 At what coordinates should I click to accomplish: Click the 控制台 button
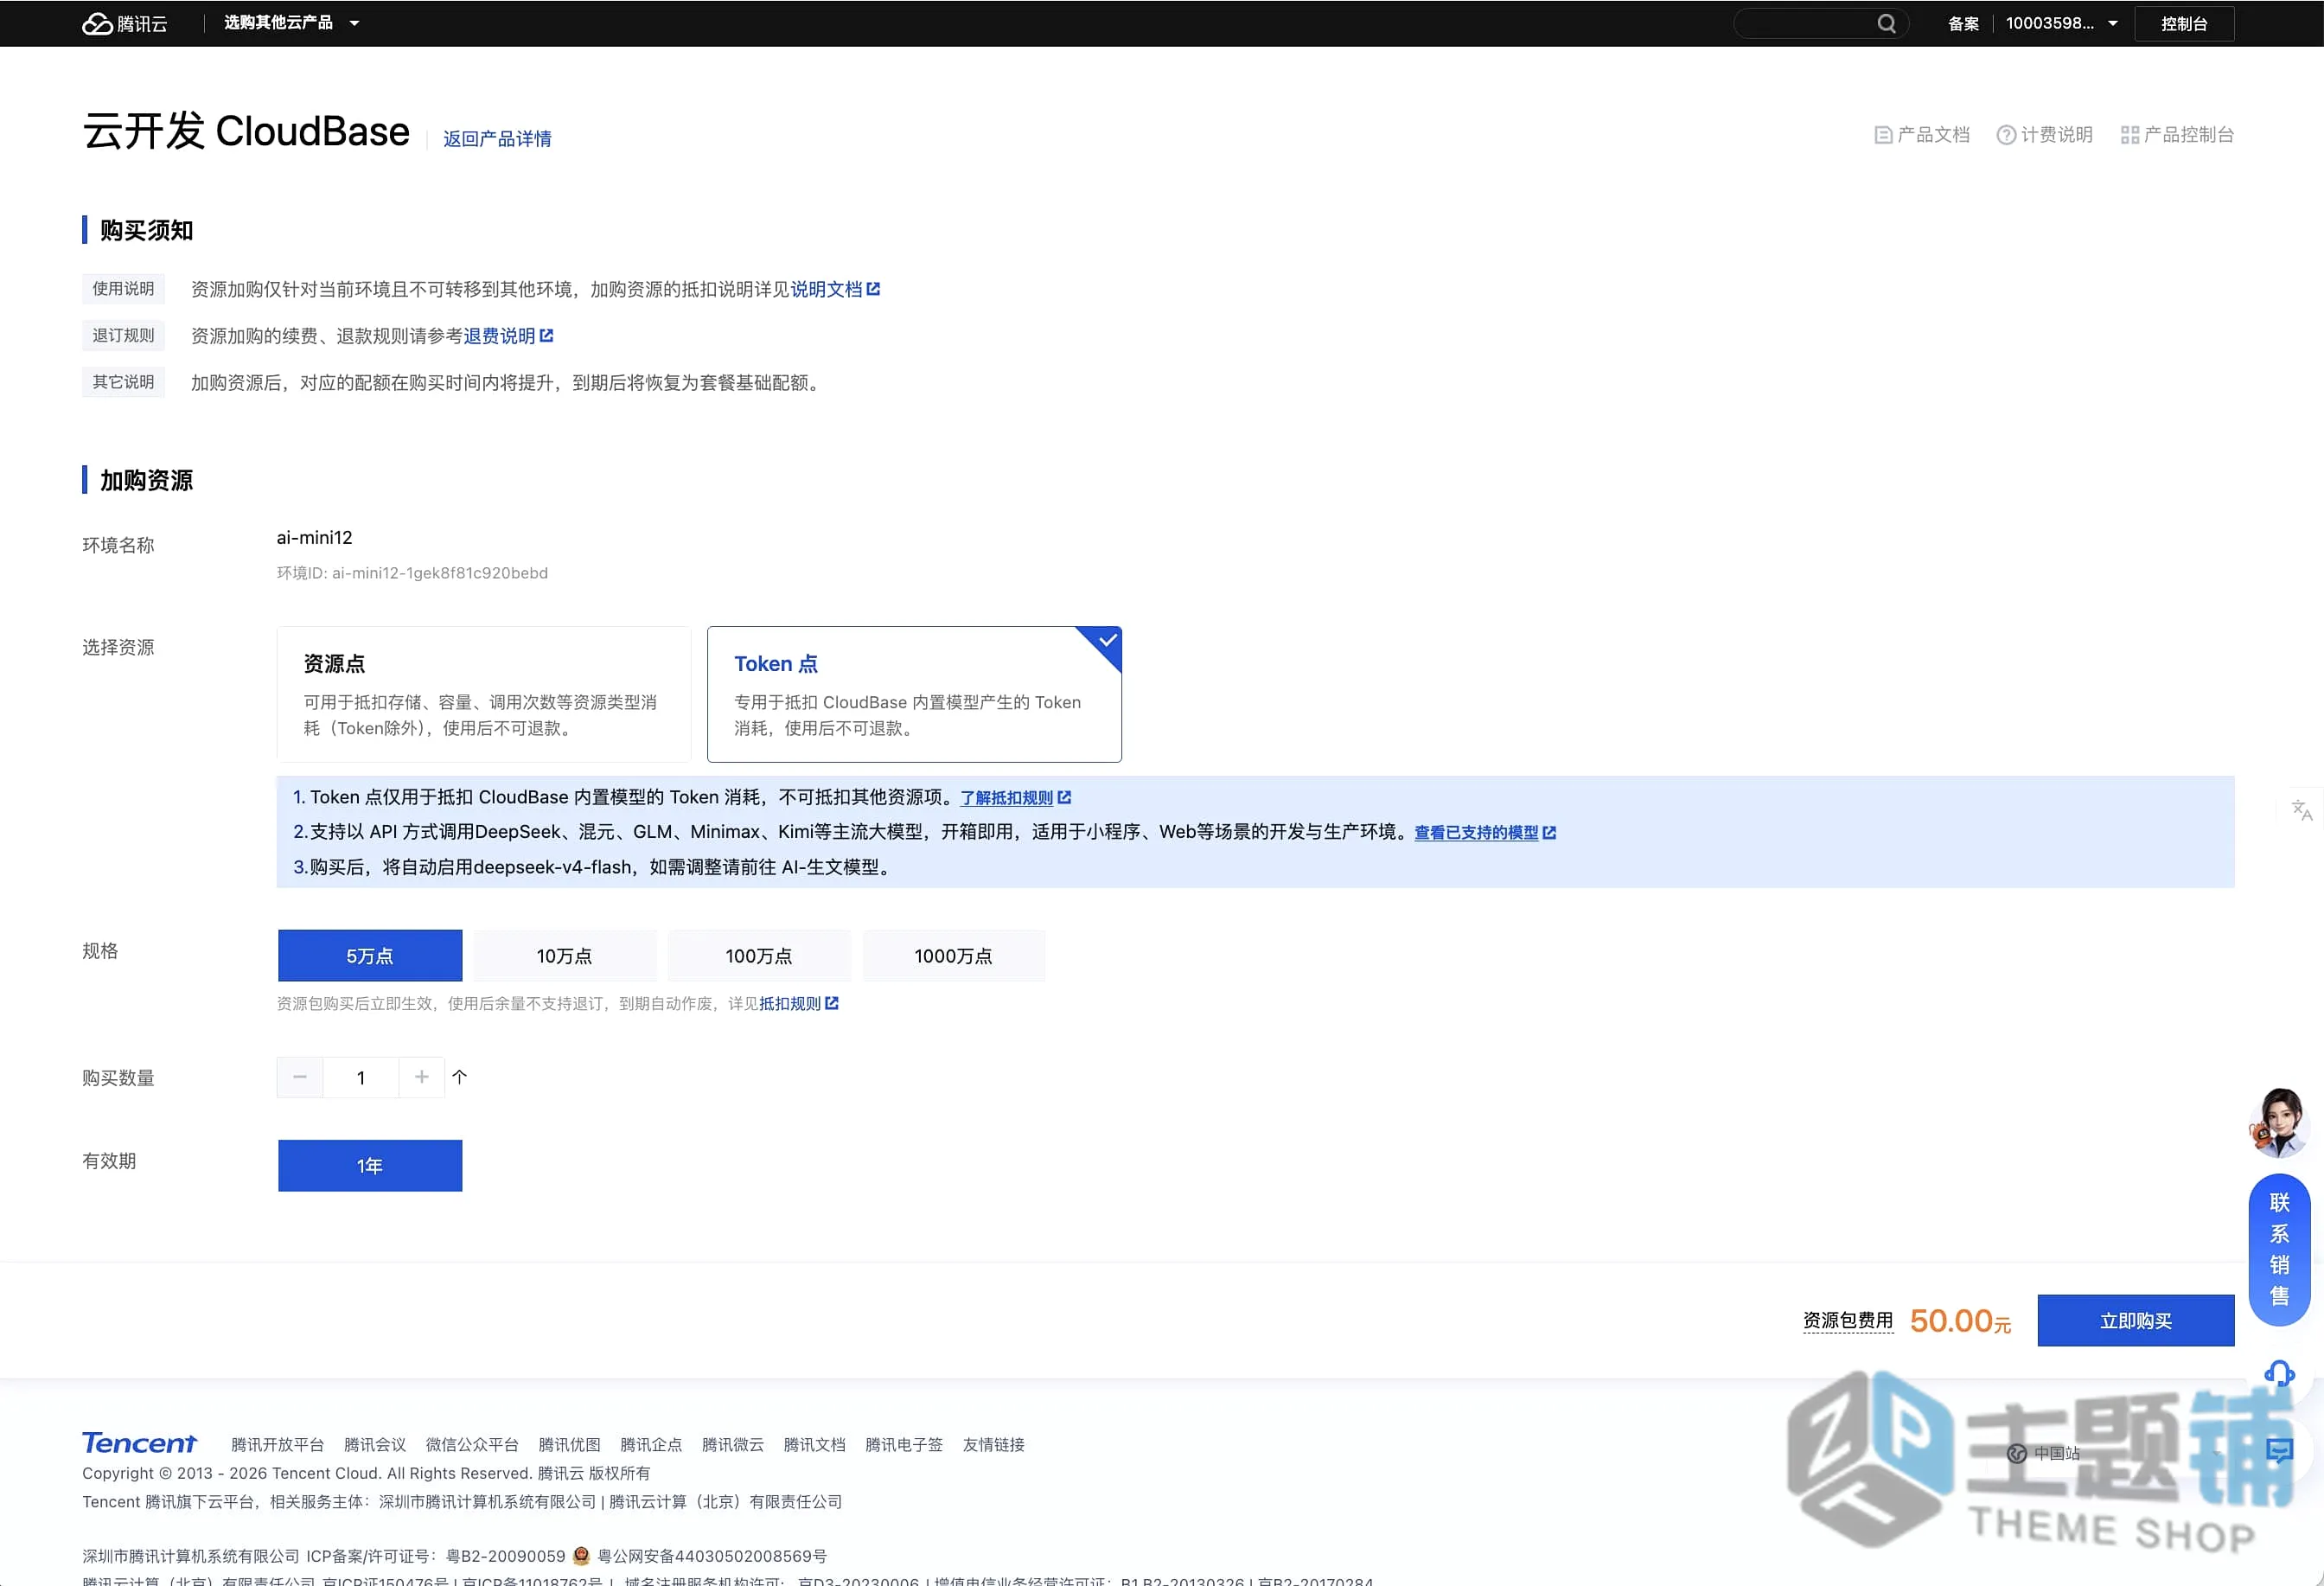coord(2184,23)
